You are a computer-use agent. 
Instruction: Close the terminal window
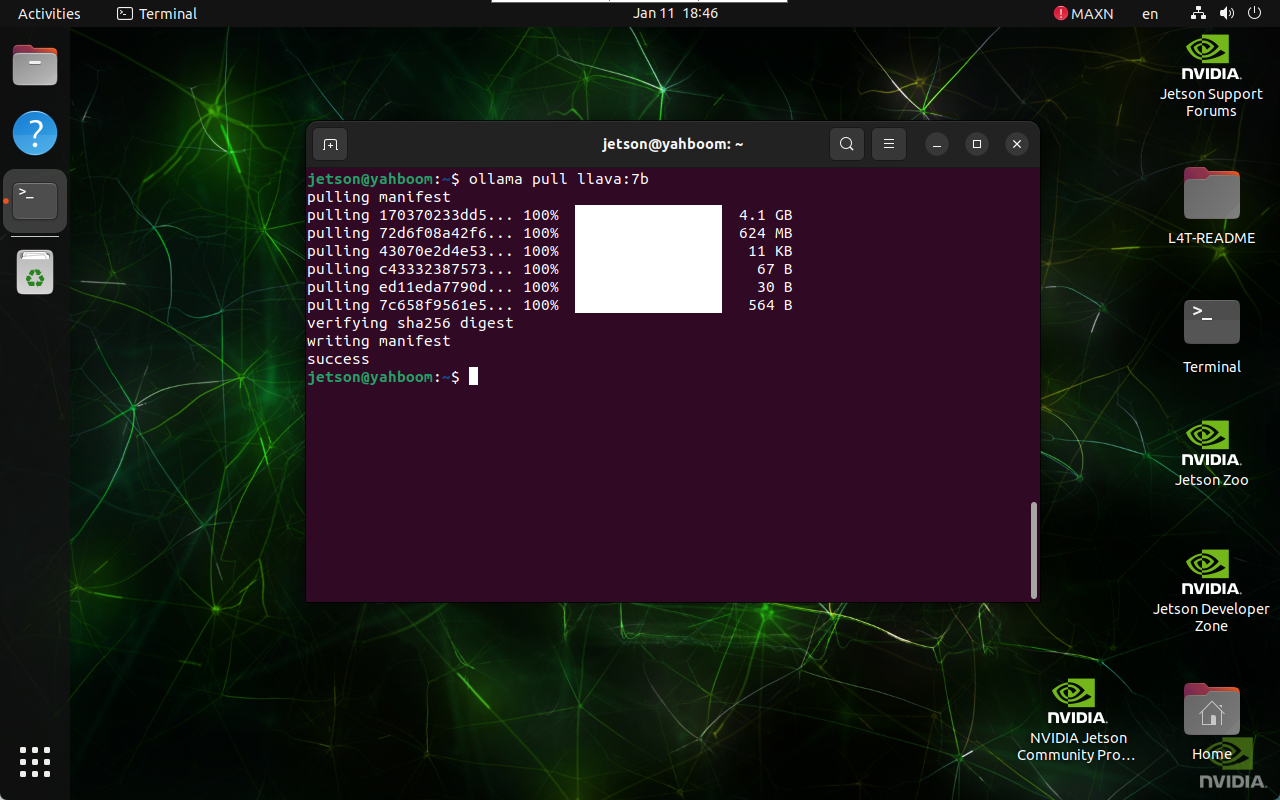(x=1017, y=144)
